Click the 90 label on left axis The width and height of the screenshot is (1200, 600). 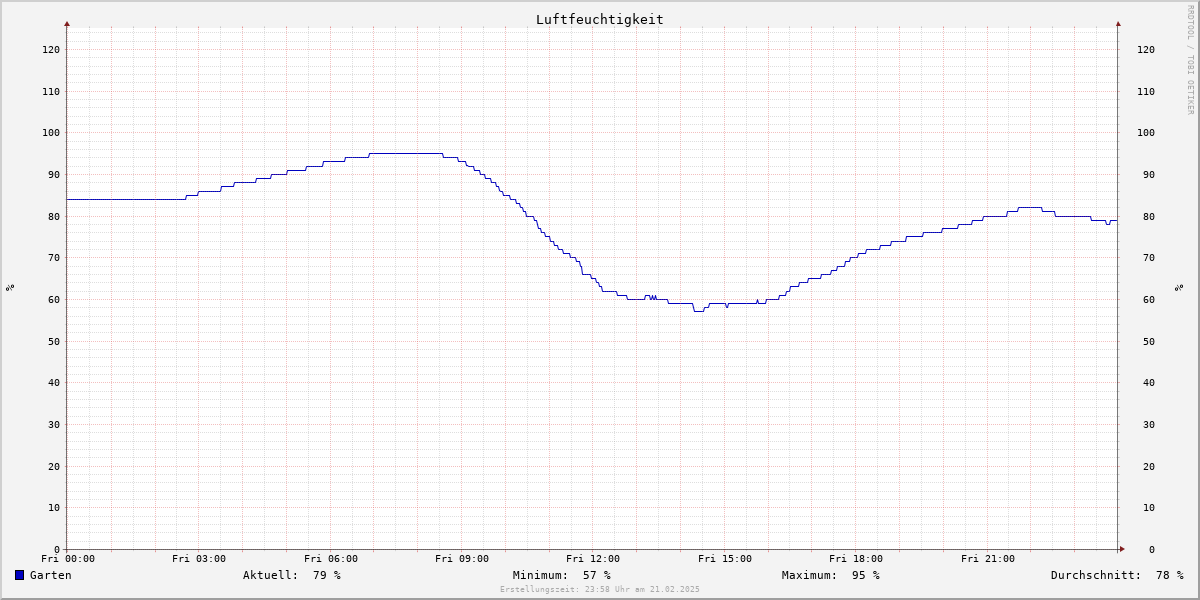(54, 174)
